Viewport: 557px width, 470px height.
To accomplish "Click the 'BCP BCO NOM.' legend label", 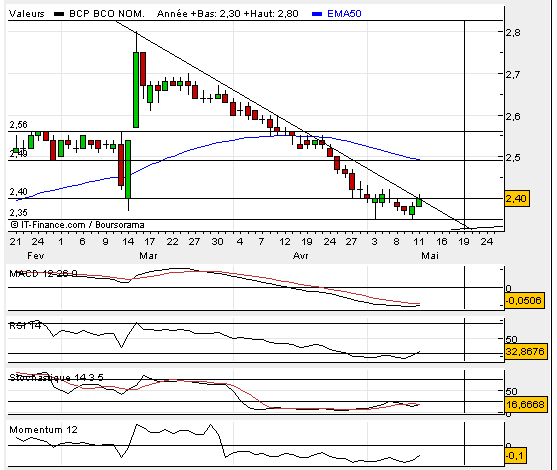I will click(x=107, y=14).
